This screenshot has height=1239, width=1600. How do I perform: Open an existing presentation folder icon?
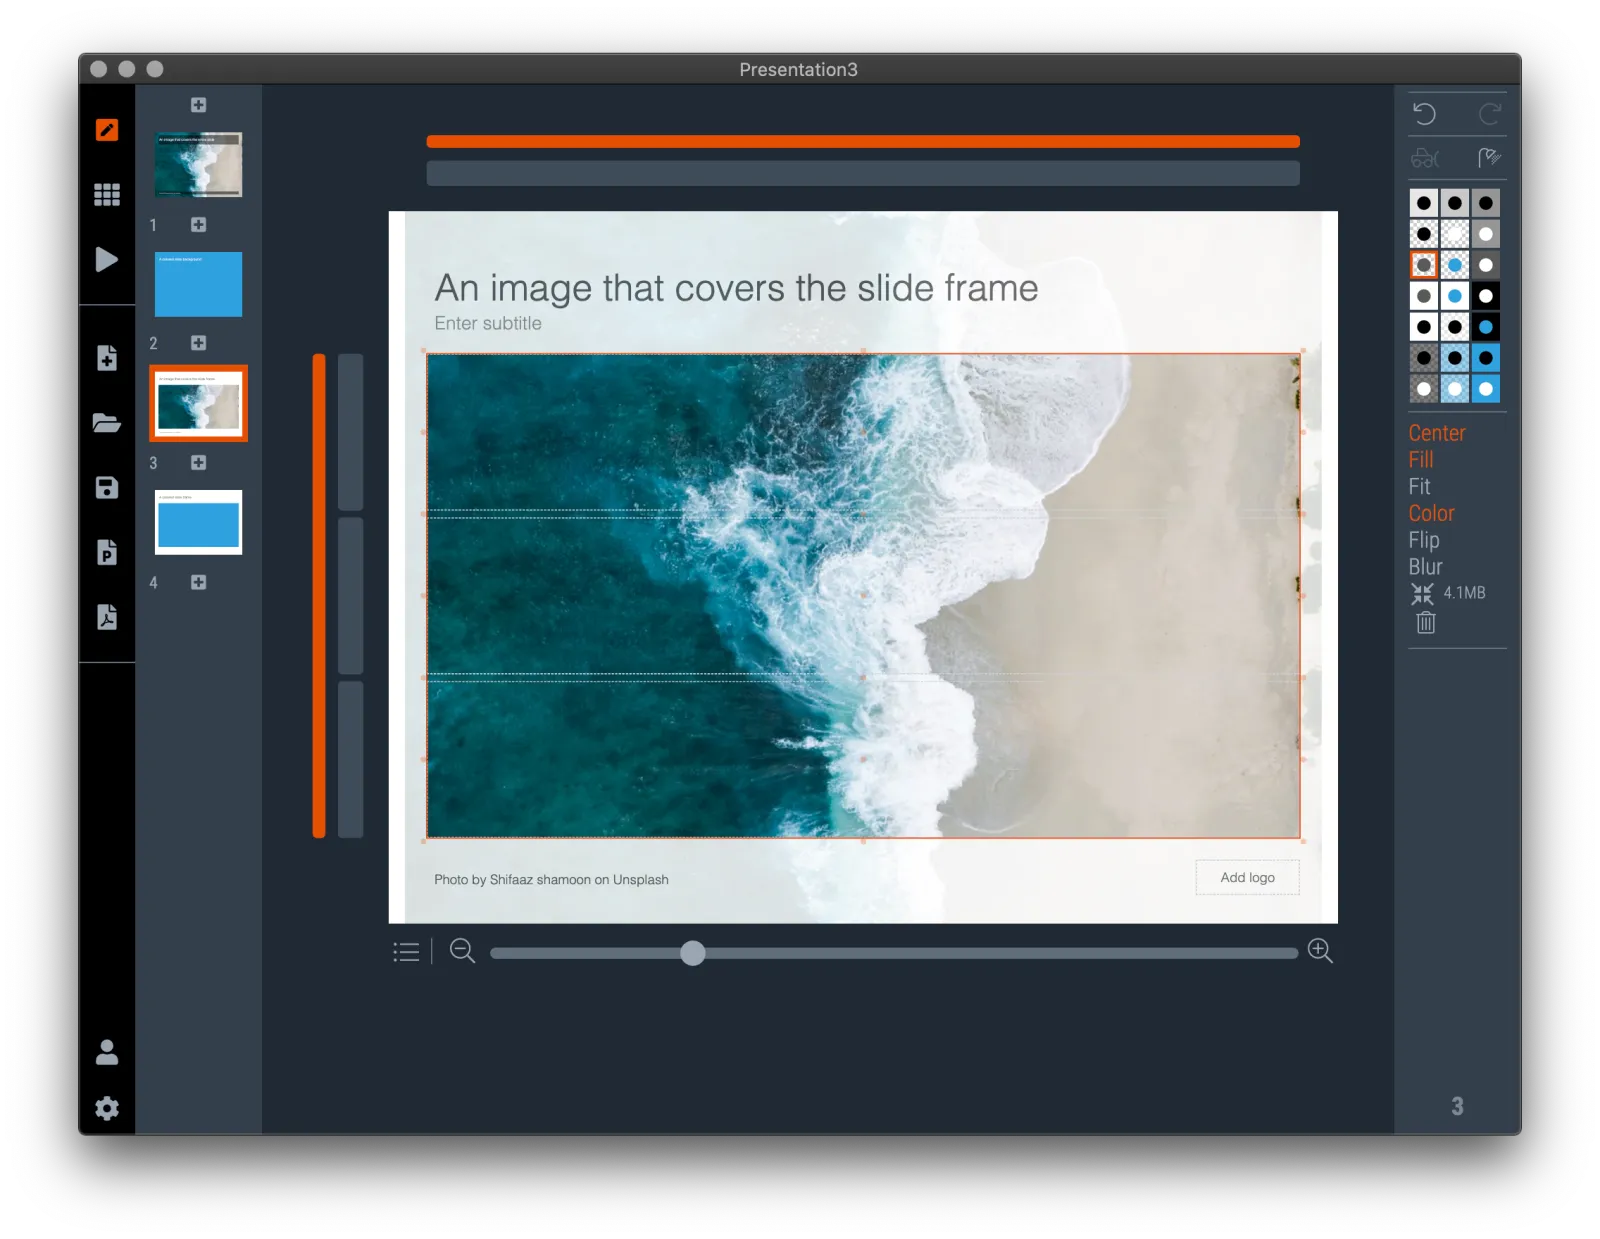[107, 422]
